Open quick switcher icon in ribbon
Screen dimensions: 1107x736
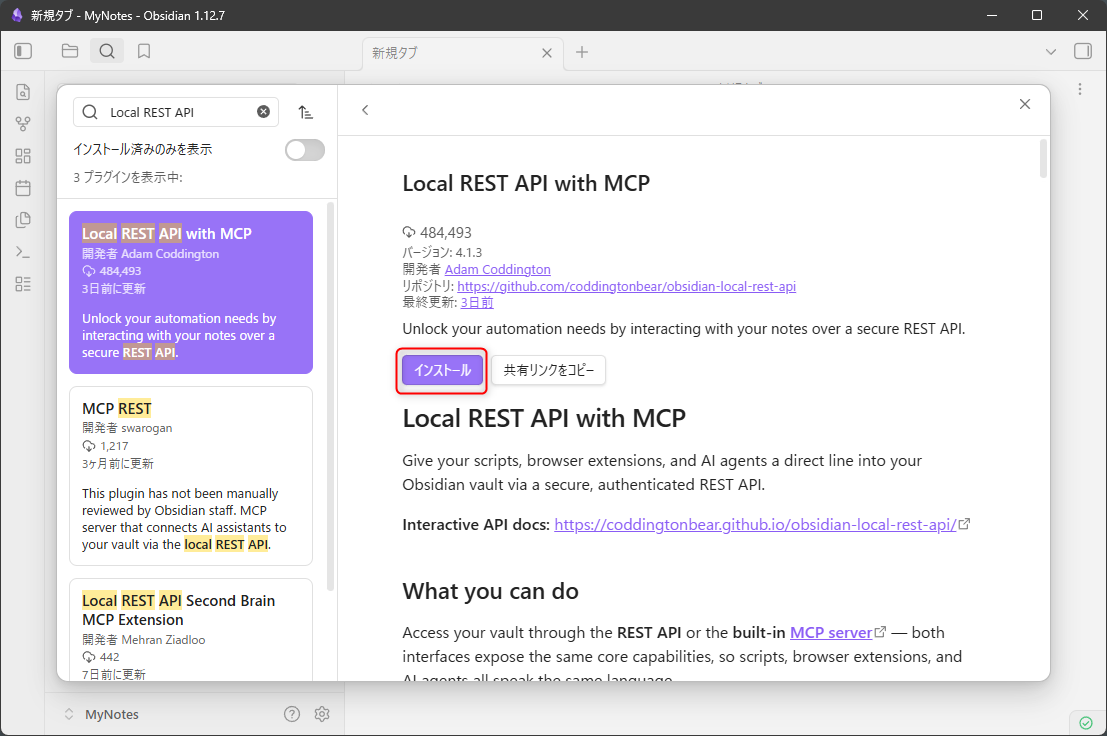click(x=23, y=92)
